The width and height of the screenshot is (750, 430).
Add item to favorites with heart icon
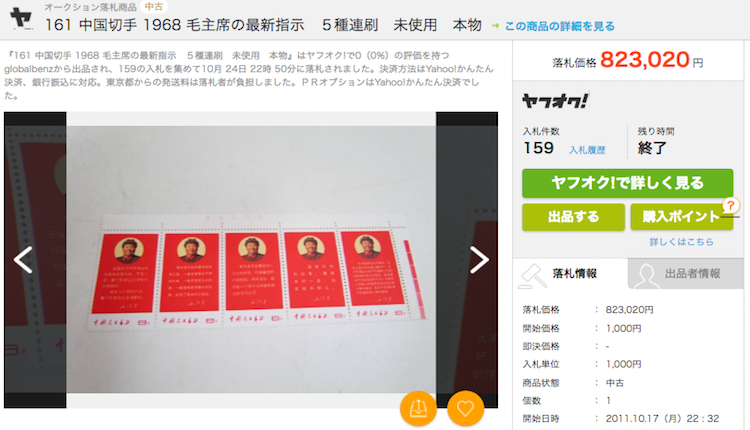click(x=465, y=408)
